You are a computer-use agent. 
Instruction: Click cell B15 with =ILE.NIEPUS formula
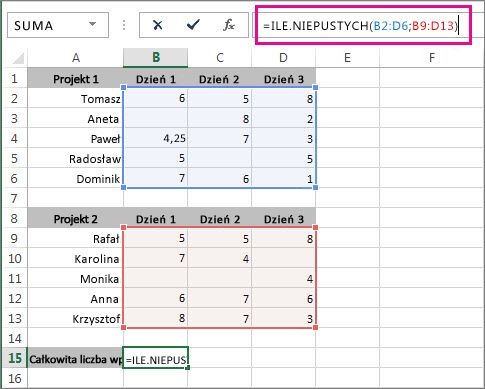click(x=156, y=358)
